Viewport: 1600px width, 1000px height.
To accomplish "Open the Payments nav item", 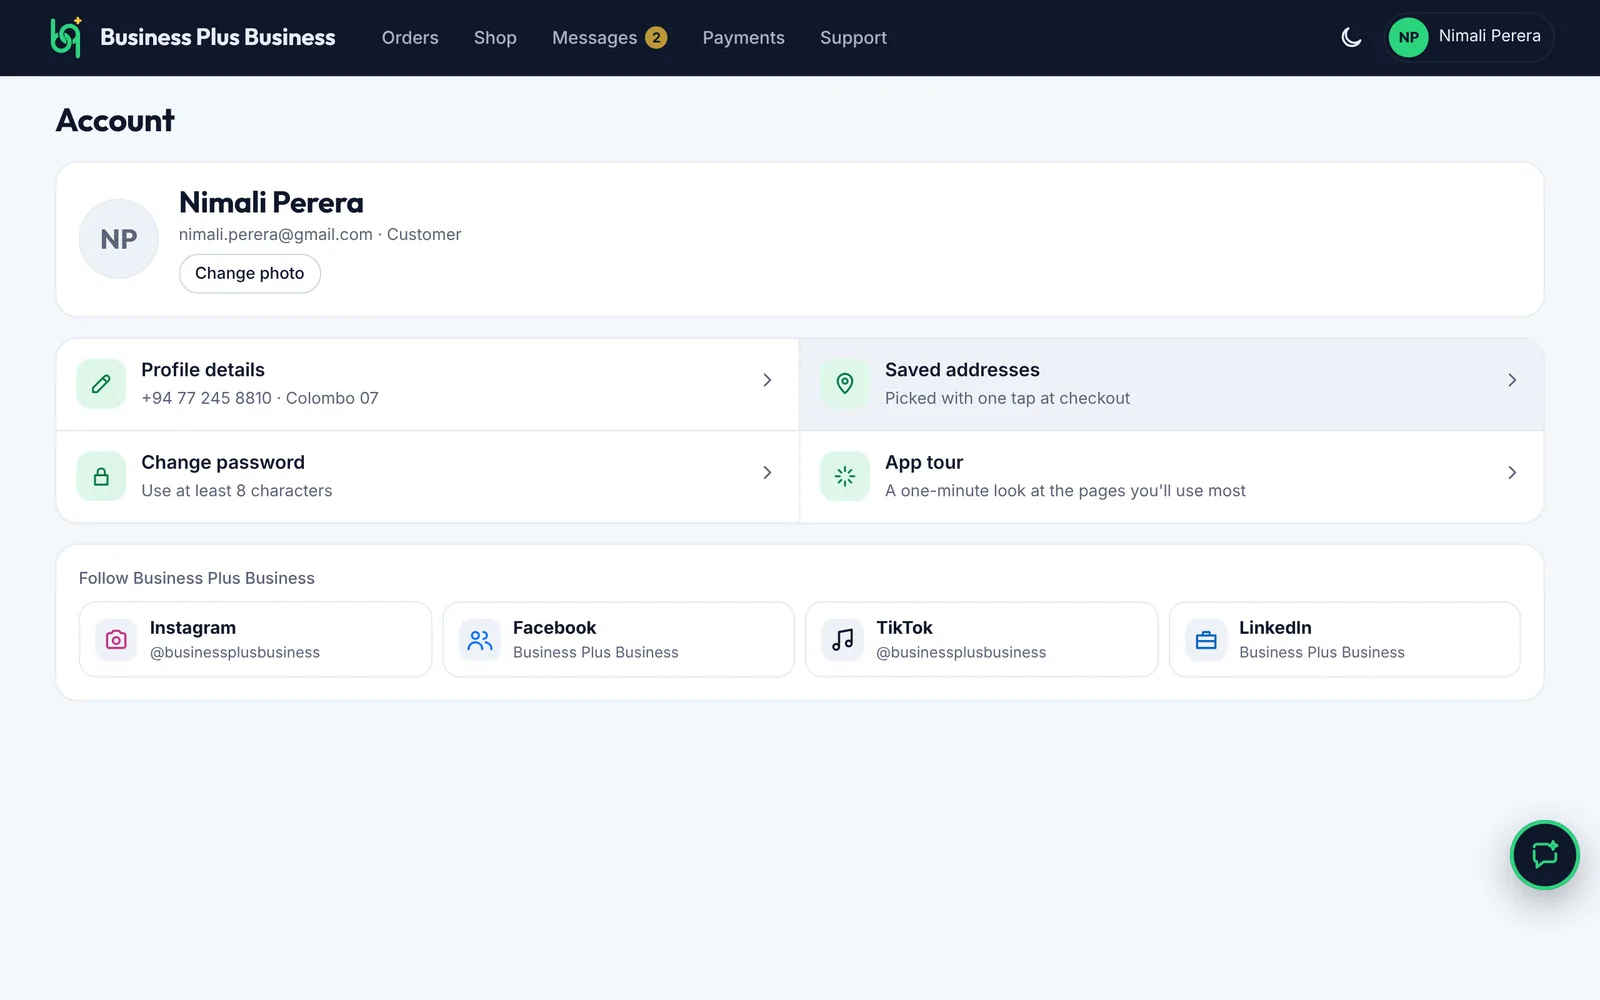I will click(743, 38).
